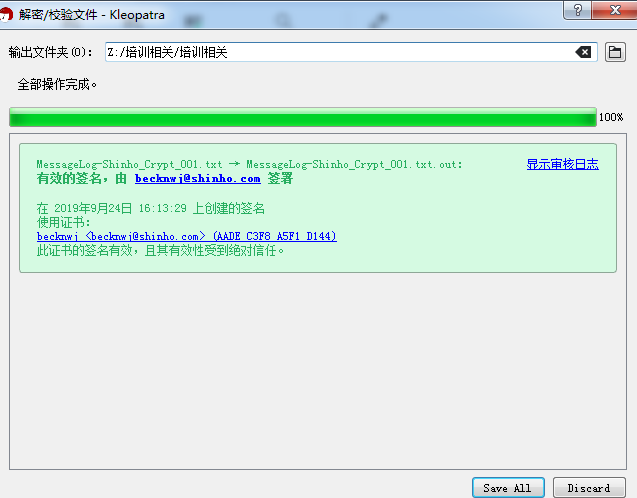Click the certificate trust statement 此证书的签名有效
This screenshot has height=498, width=637.
pyautogui.click(x=161, y=250)
